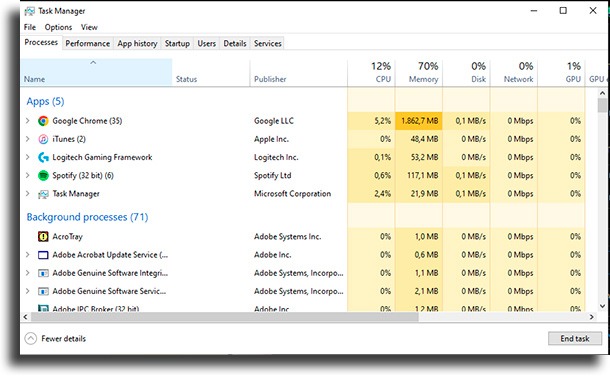This screenshot has height=385, width=610.
Task: Click the vertical scrollbar down arrow
Action: (x=602, y=306)
